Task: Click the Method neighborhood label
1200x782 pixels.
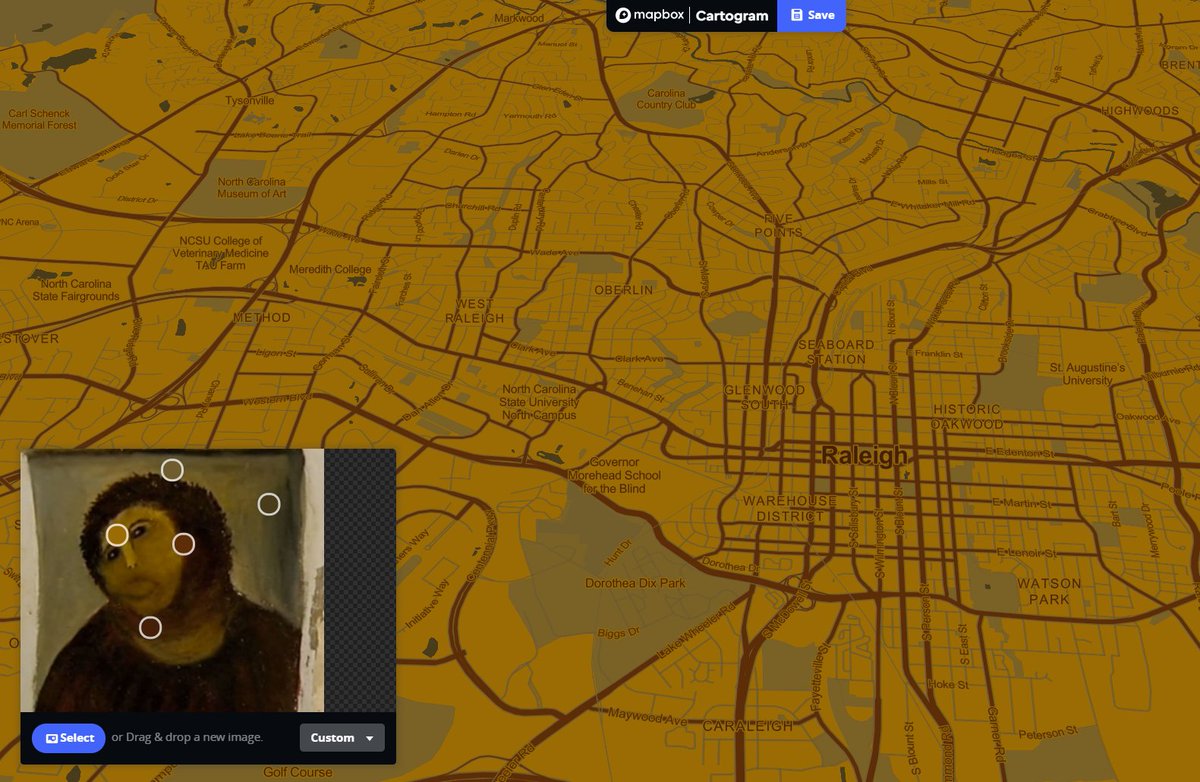Action: point(261,318)
